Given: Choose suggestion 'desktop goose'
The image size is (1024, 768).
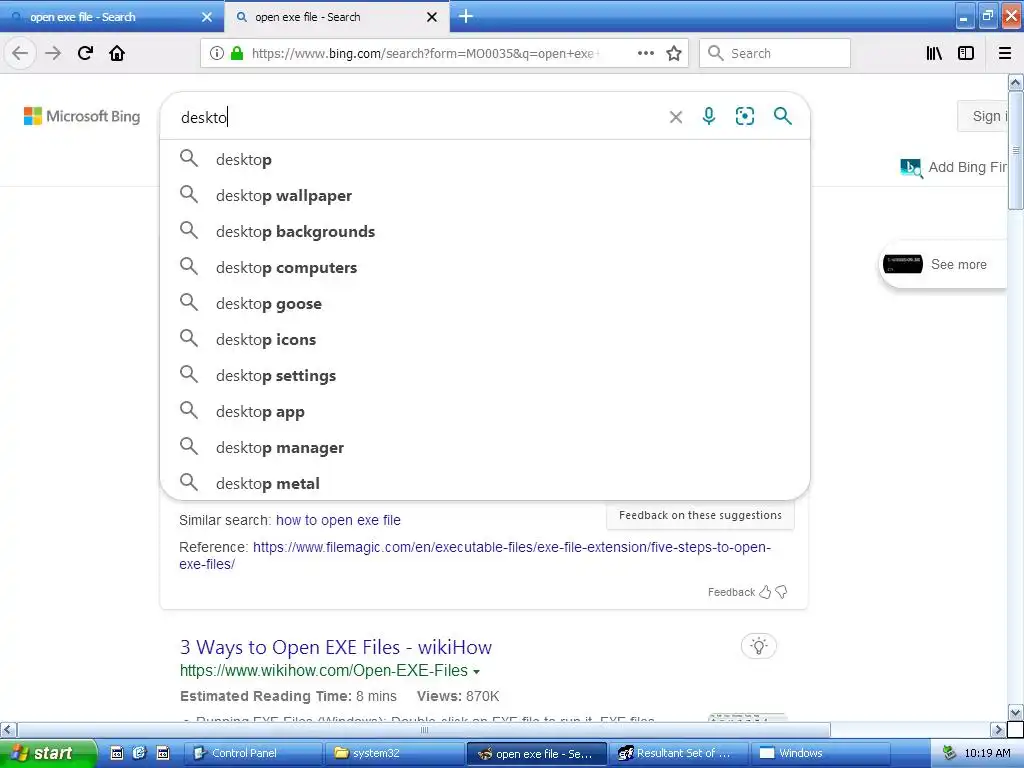Looking at the screenshot, I should point(485,303).
